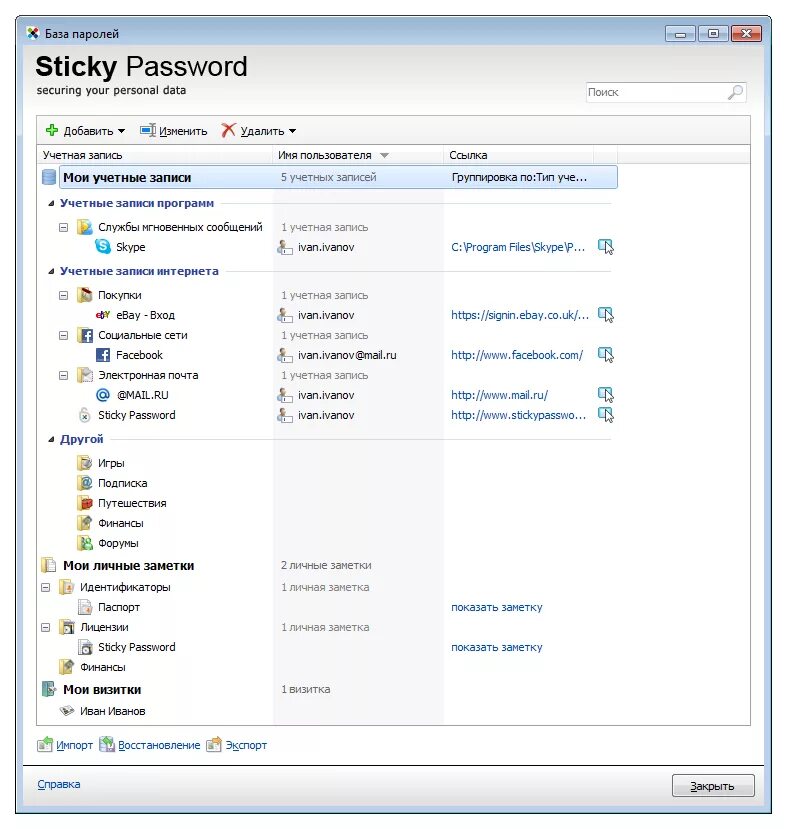Click the magnifier search icon
The image size is (787, 829).
point(735,92)
